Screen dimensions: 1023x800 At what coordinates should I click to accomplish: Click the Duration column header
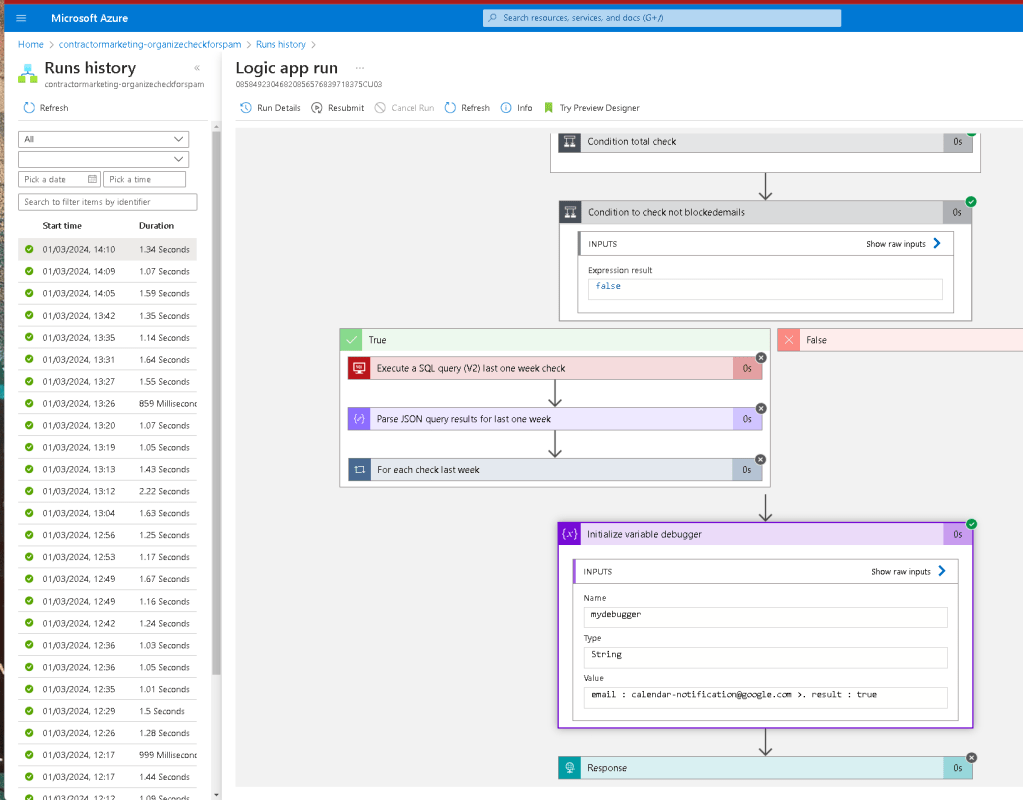[156, 226]
